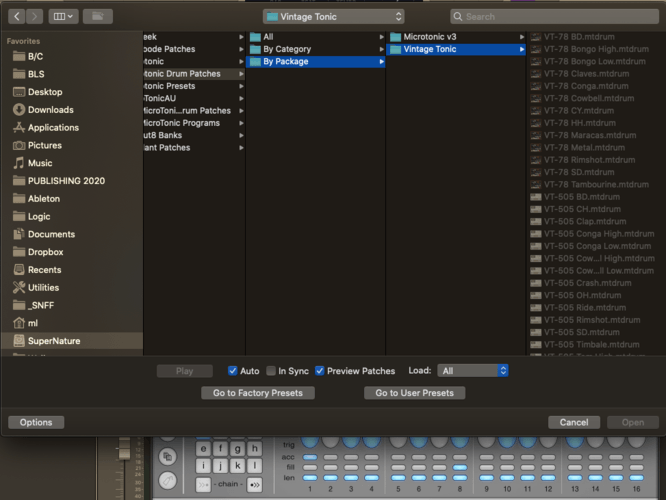666x500 pixels.
Task: Click the Search field
Action: 554,17
